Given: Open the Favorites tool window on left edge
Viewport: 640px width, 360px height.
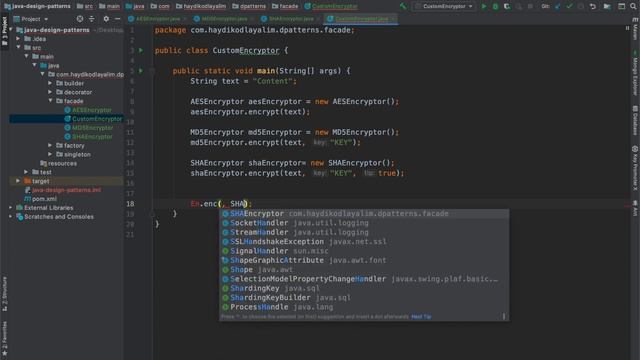Looking at the screenshot, I should click(x=4, y=338).
